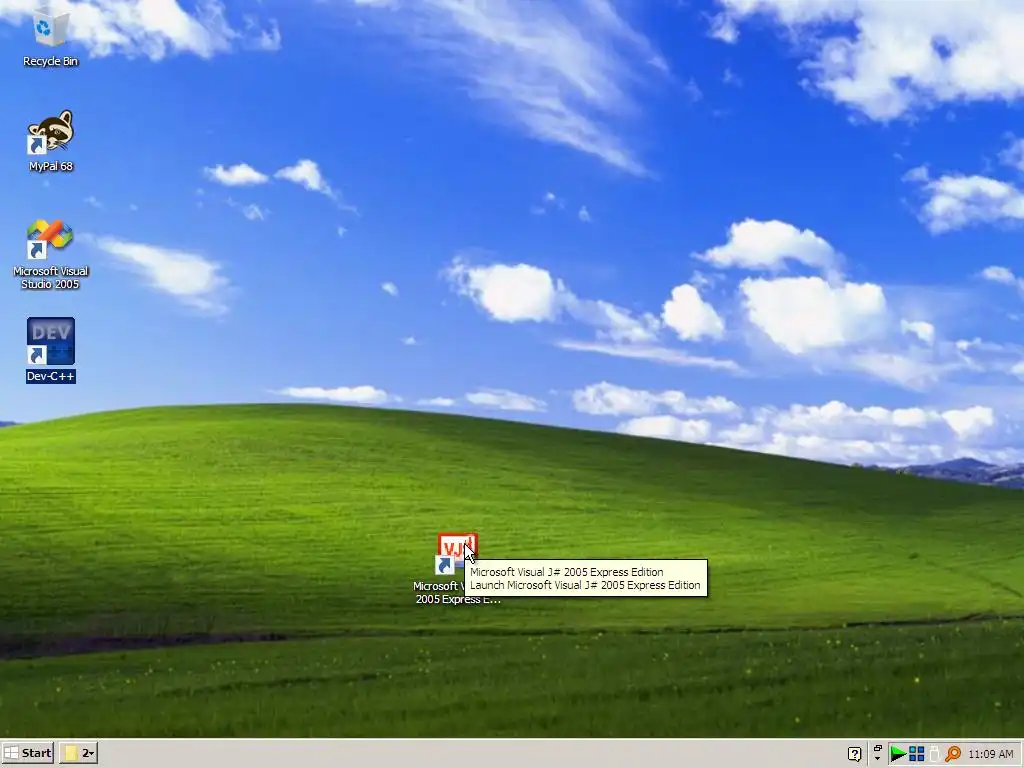Open the Start menu
This screenshot has height=768, width=1024.
tap(27, 753)
